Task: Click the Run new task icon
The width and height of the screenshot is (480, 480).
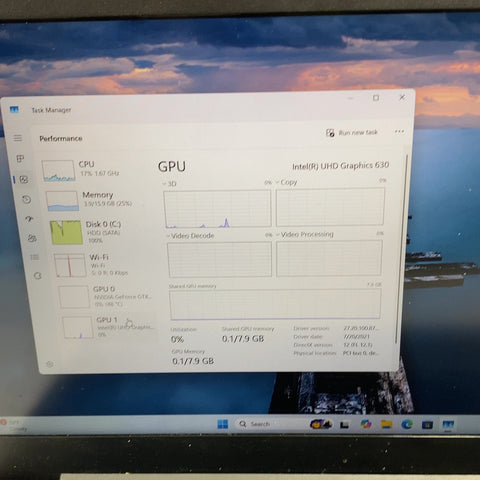Action: click(x=330, y=133)
